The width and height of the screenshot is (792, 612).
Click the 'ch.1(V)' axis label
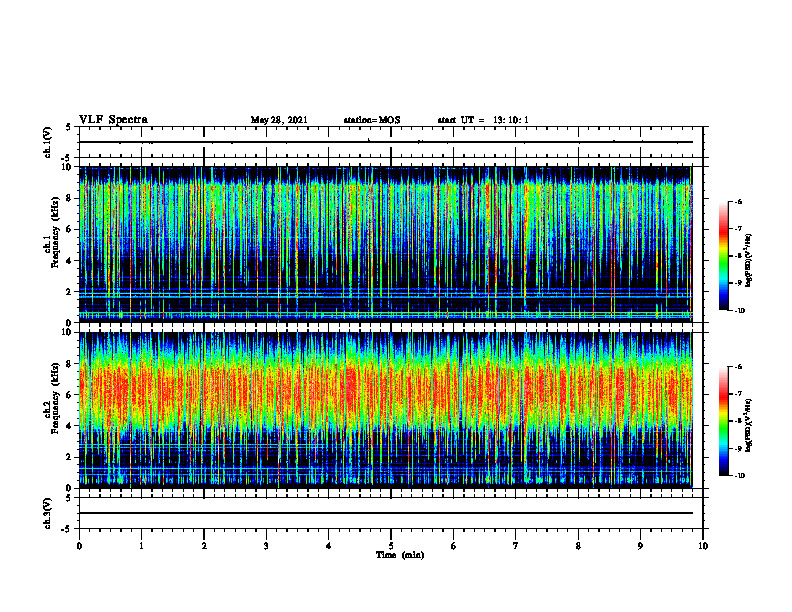47,142
